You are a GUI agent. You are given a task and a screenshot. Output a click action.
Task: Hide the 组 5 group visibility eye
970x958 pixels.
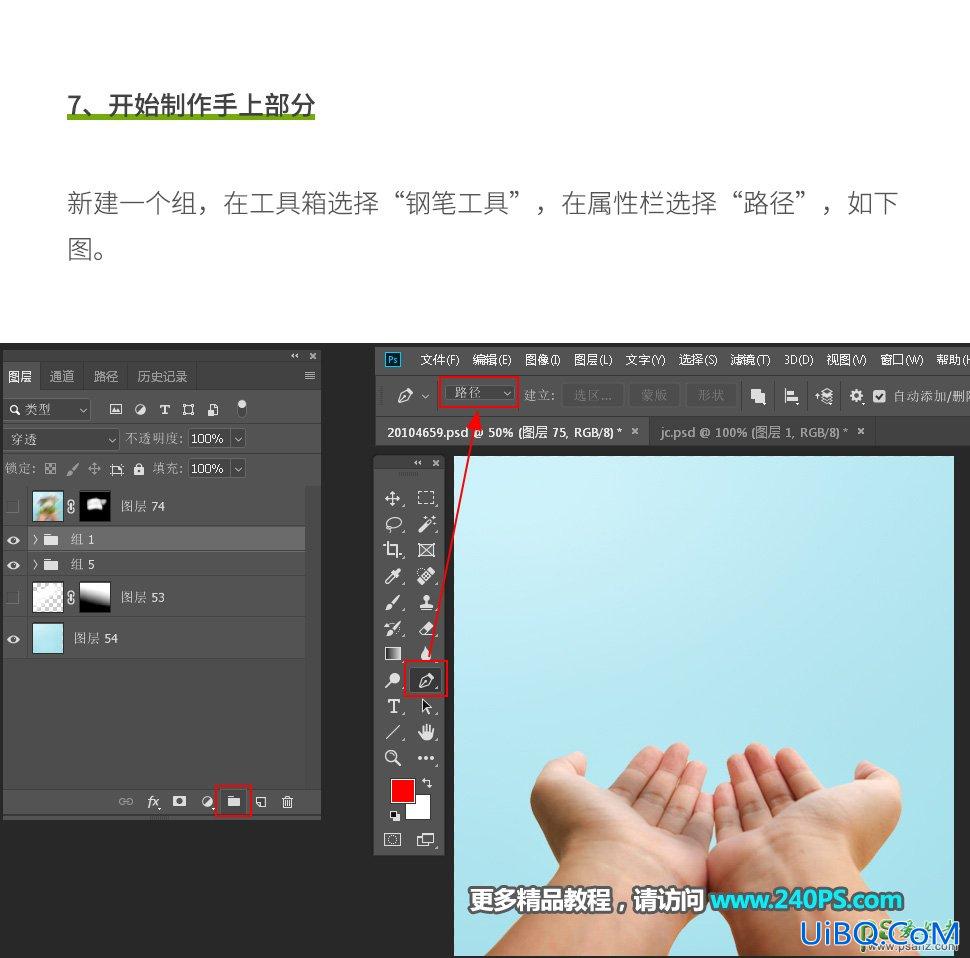[13, 565]
